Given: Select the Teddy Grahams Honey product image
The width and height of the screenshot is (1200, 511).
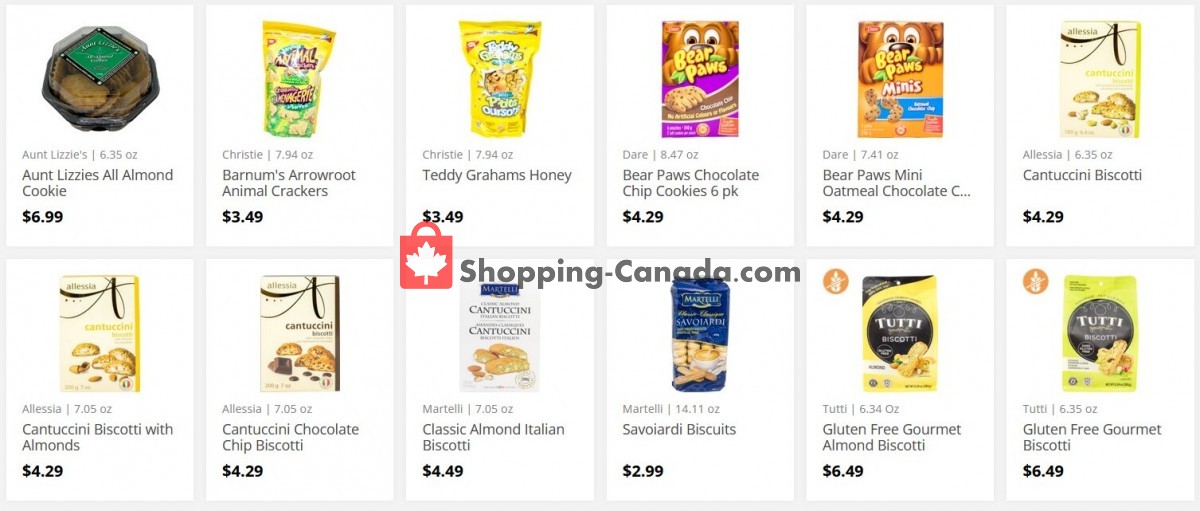Looking at the screenshot, I should pos(499,79).
